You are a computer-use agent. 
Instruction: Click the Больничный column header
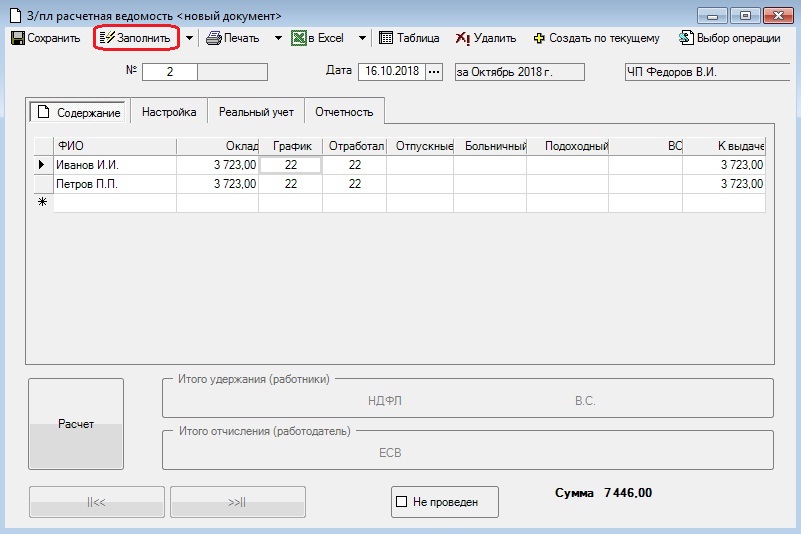coord(490,146)
